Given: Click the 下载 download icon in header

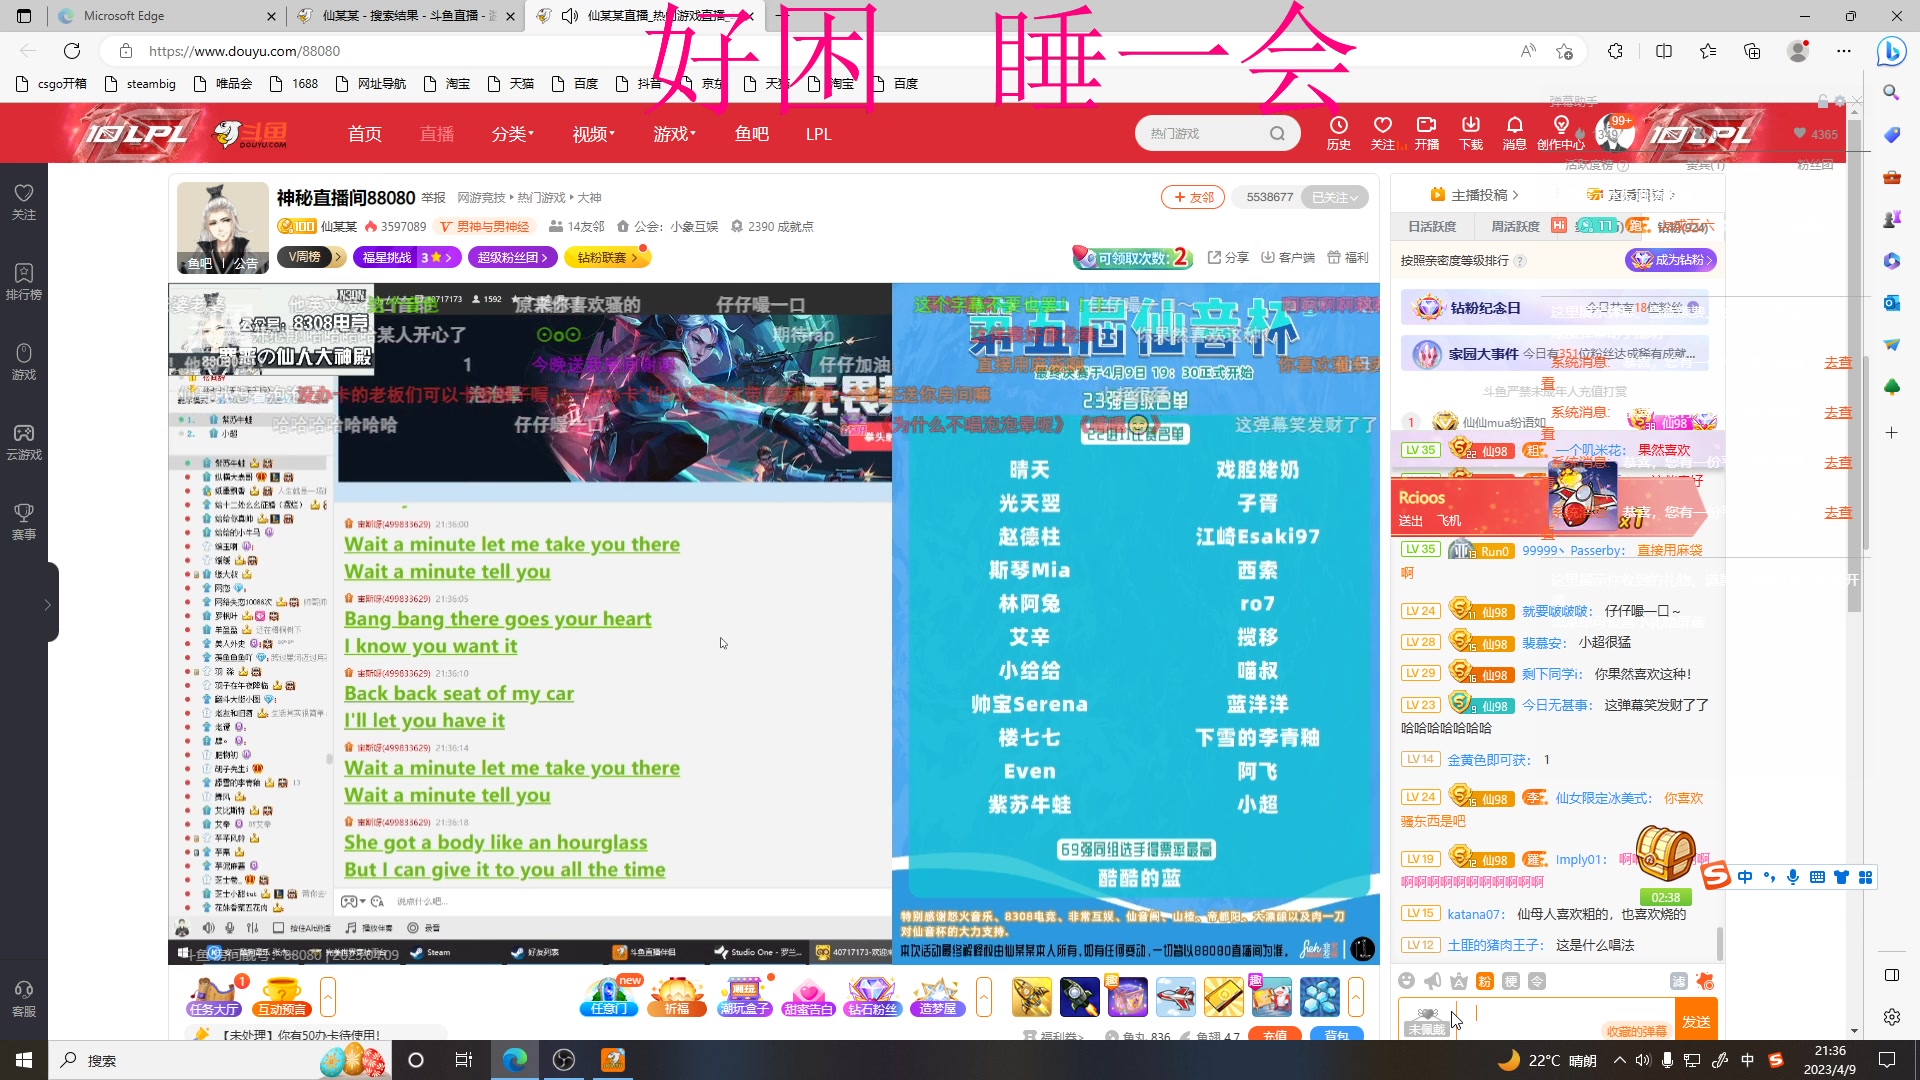Looking at the screenshot, I should click(x=1470, y=132).
